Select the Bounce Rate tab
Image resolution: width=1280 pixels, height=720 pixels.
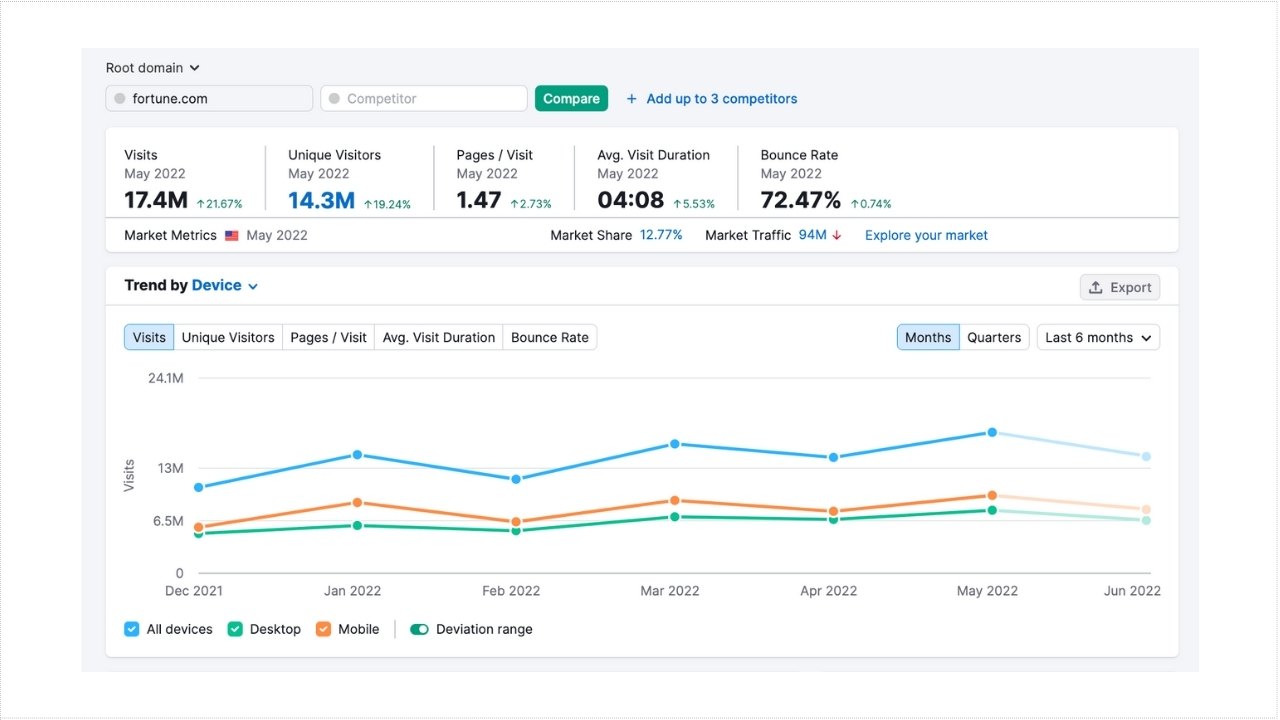point(549,337)
